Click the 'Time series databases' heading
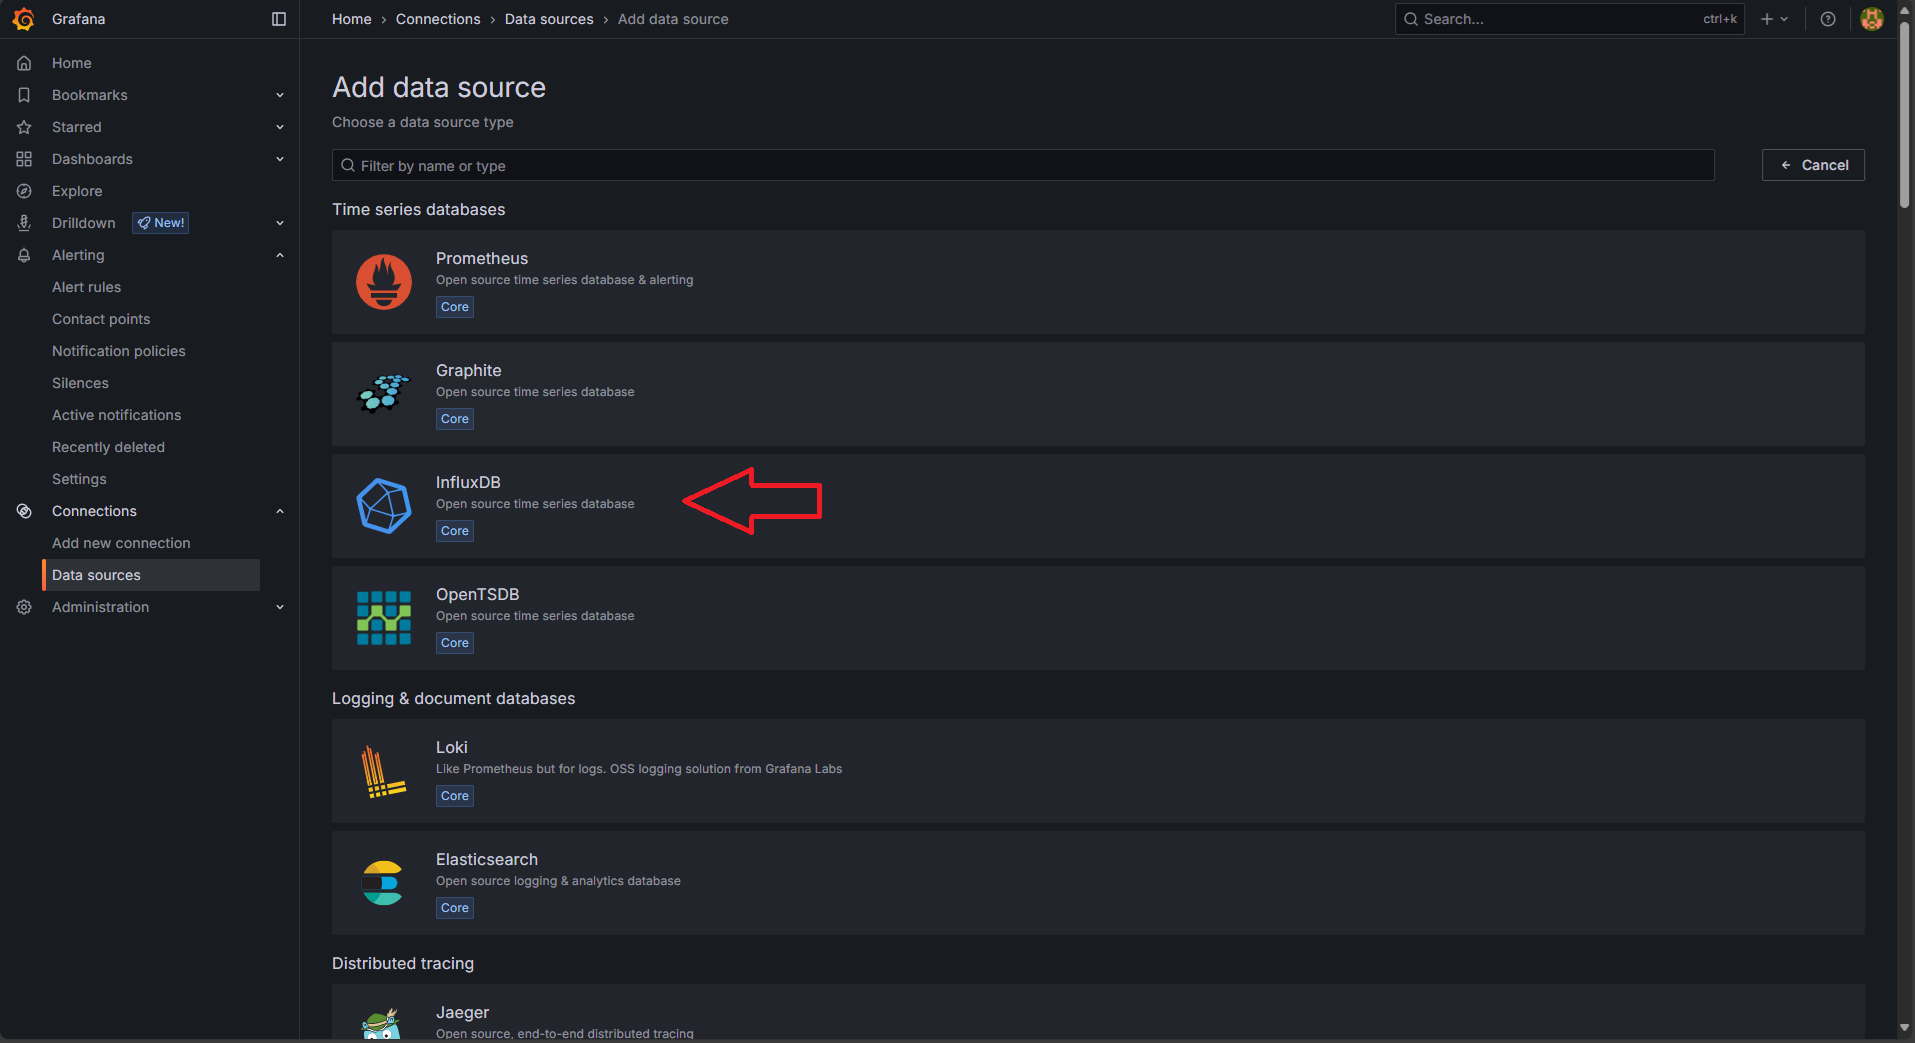The image size is (1915, 1043). point(419,209)
